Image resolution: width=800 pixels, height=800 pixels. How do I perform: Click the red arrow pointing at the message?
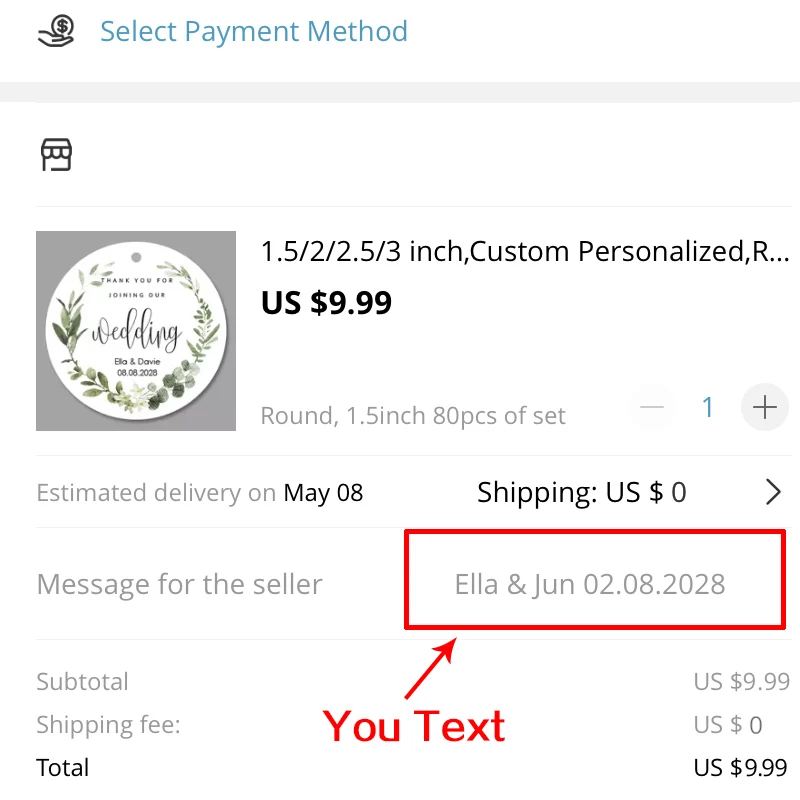[x=432, y=668]
